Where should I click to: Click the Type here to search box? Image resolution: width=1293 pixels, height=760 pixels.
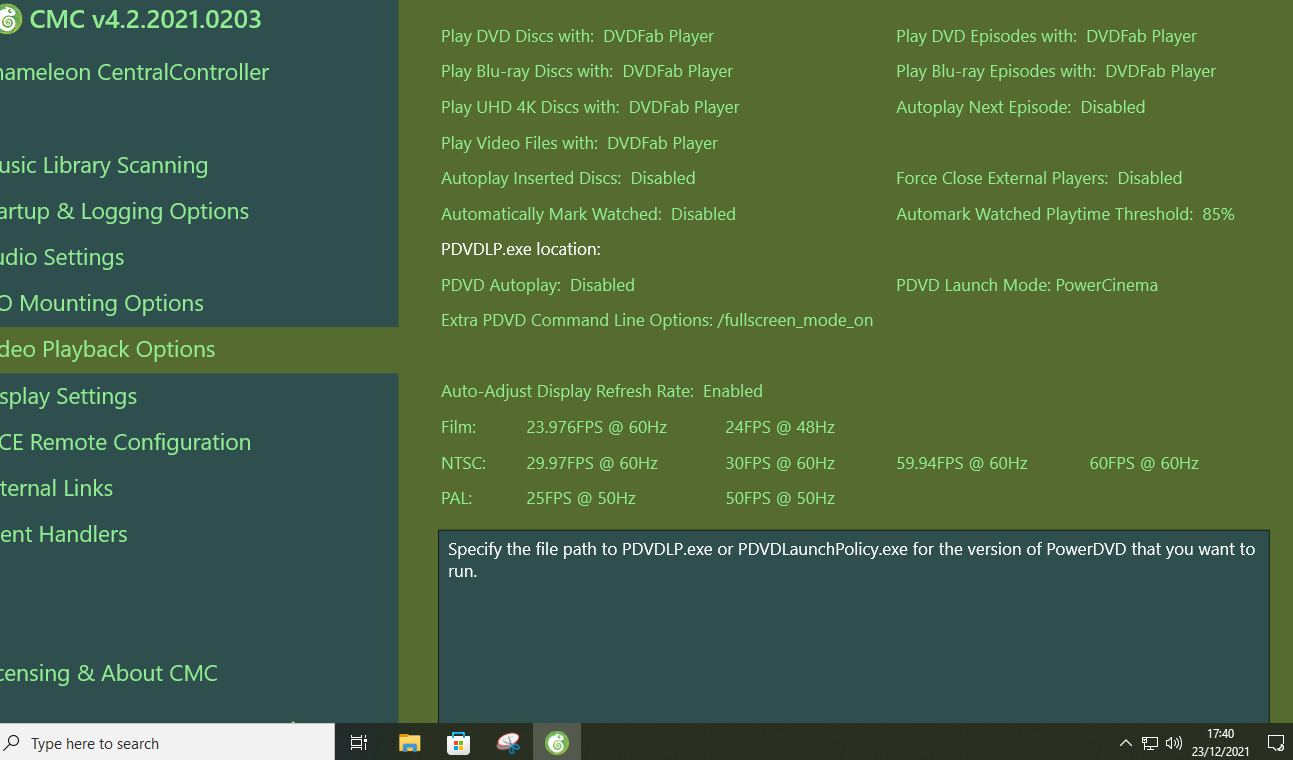(x=167, y=743)
